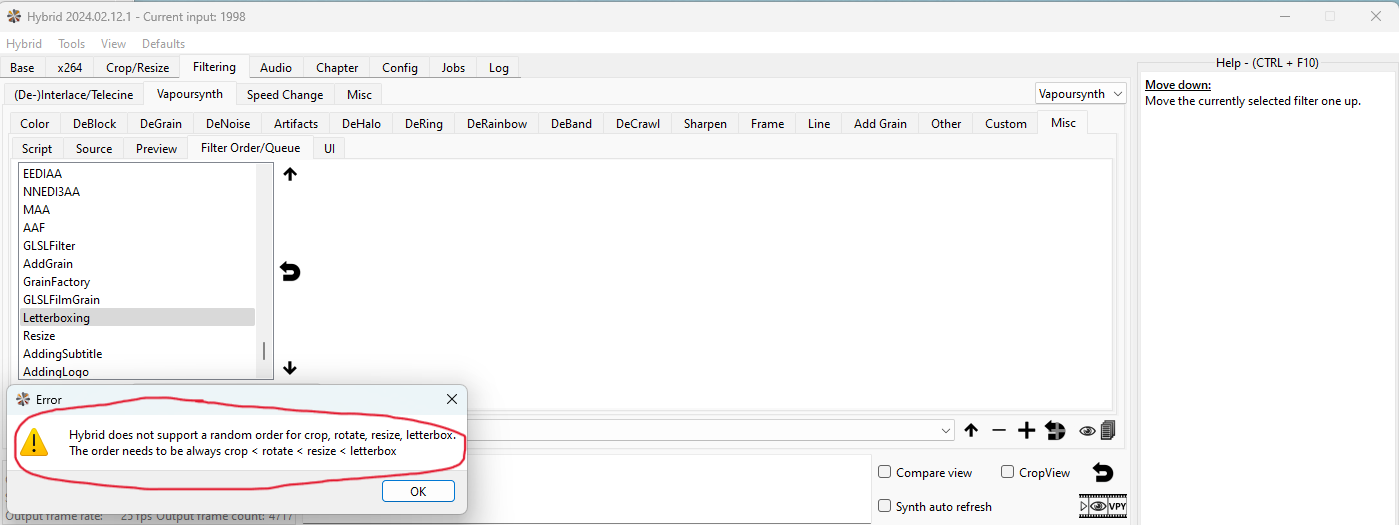Select the Artifacts filter tab
Screen dimensions: 1399x525
coord(296,124)
